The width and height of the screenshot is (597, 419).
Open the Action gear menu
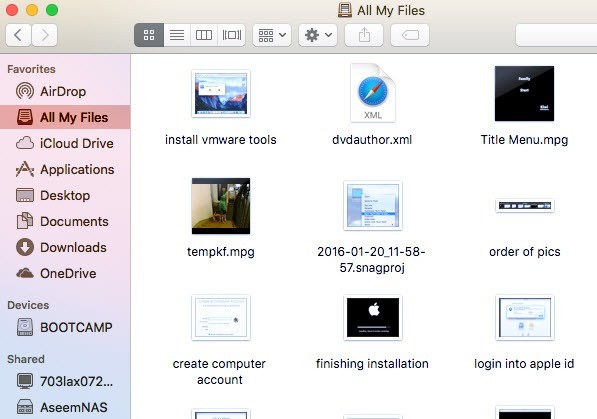318,35
